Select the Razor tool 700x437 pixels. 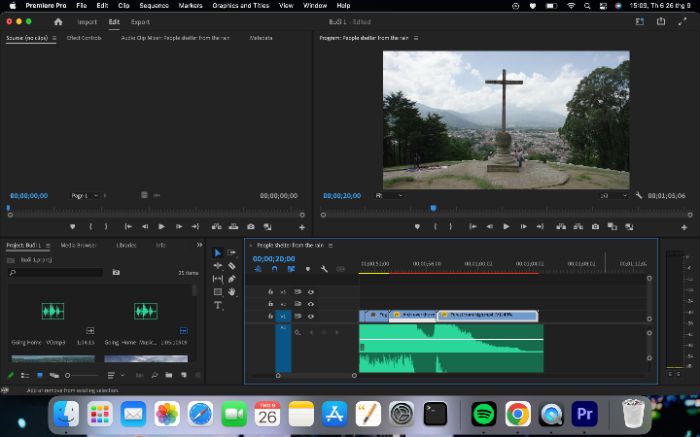tap(232, 266)
